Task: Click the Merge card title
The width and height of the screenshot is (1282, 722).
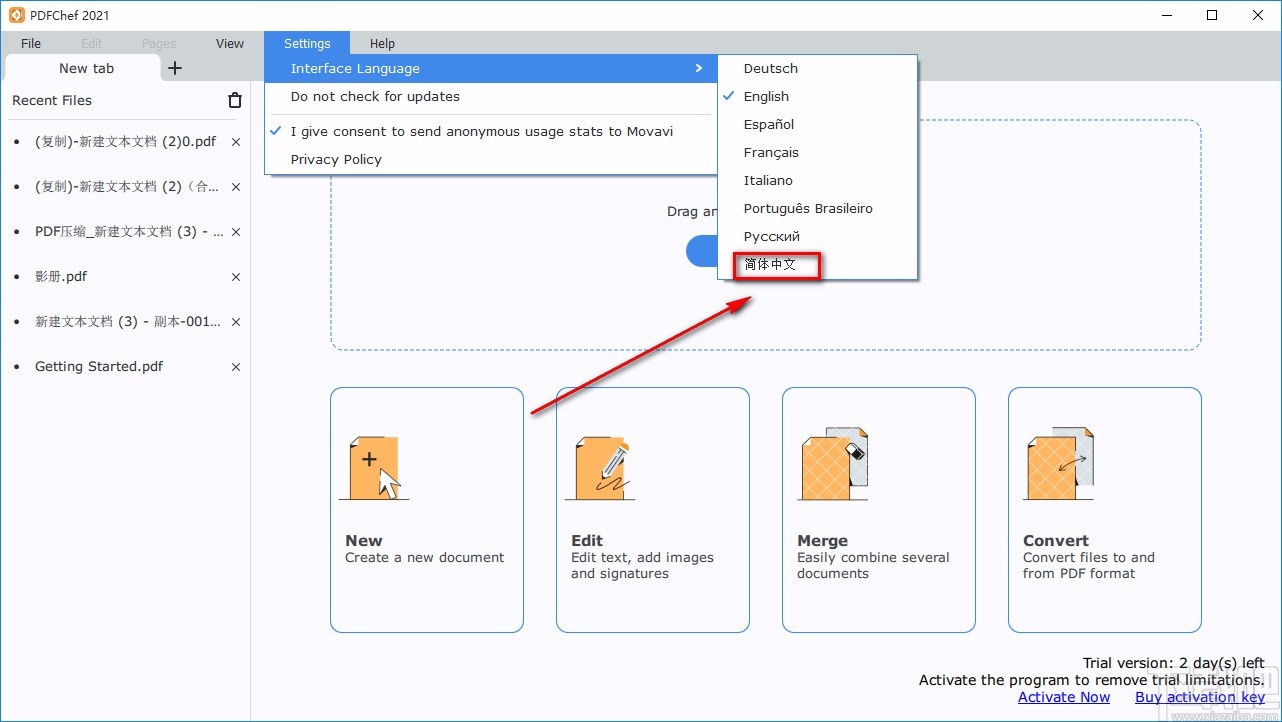Action: (822, 540)
